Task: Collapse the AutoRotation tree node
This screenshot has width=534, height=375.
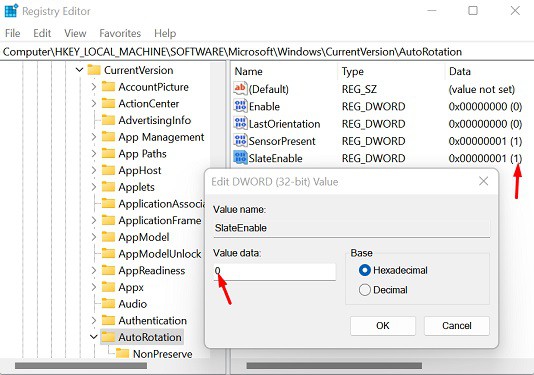Action: [94, 337]
